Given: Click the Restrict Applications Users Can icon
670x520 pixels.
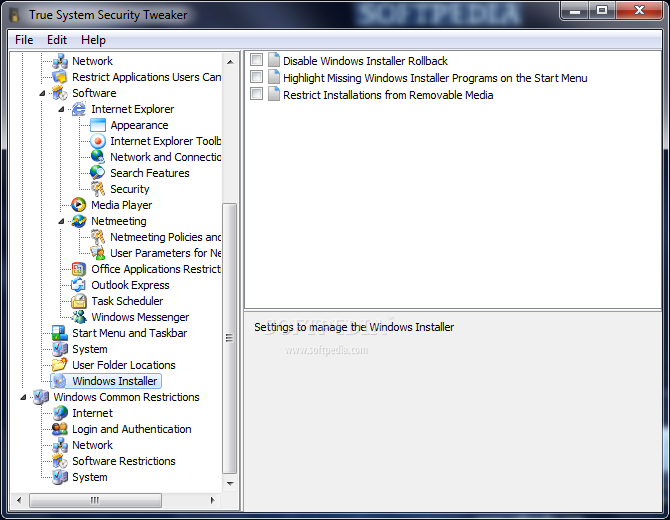Looking at the screenshot, I should (60, 77).
